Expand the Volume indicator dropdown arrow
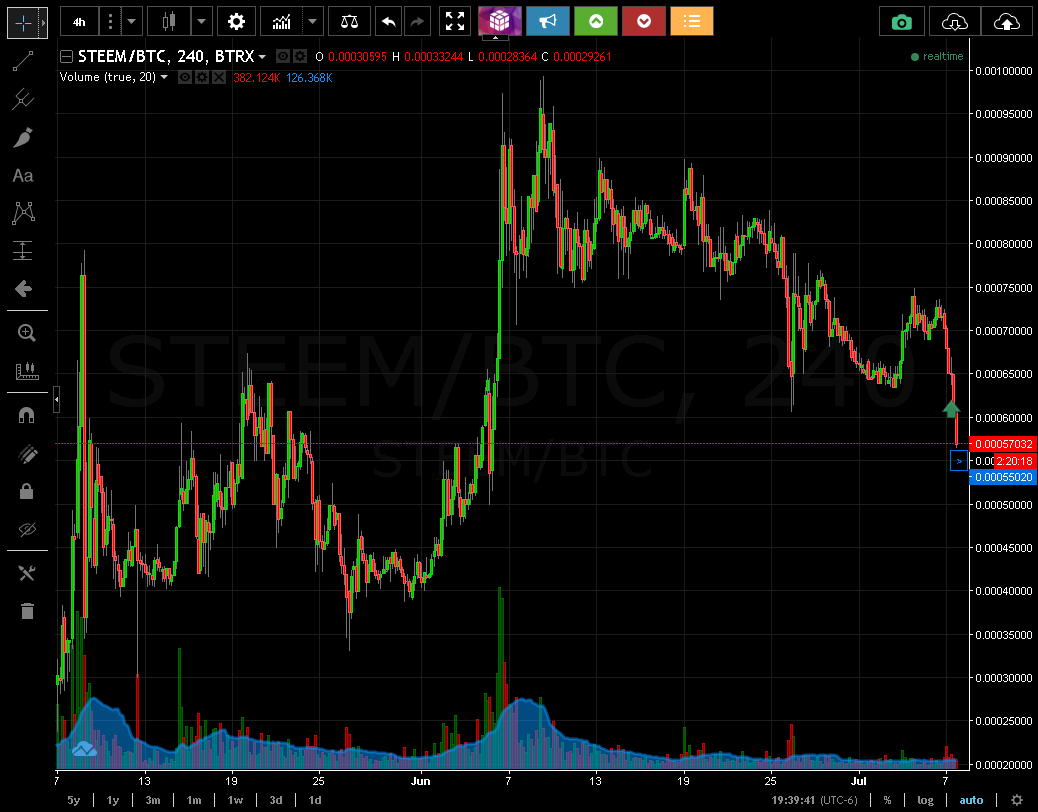Viewport: 1038px width, 812px height. [x=164, y=77]
